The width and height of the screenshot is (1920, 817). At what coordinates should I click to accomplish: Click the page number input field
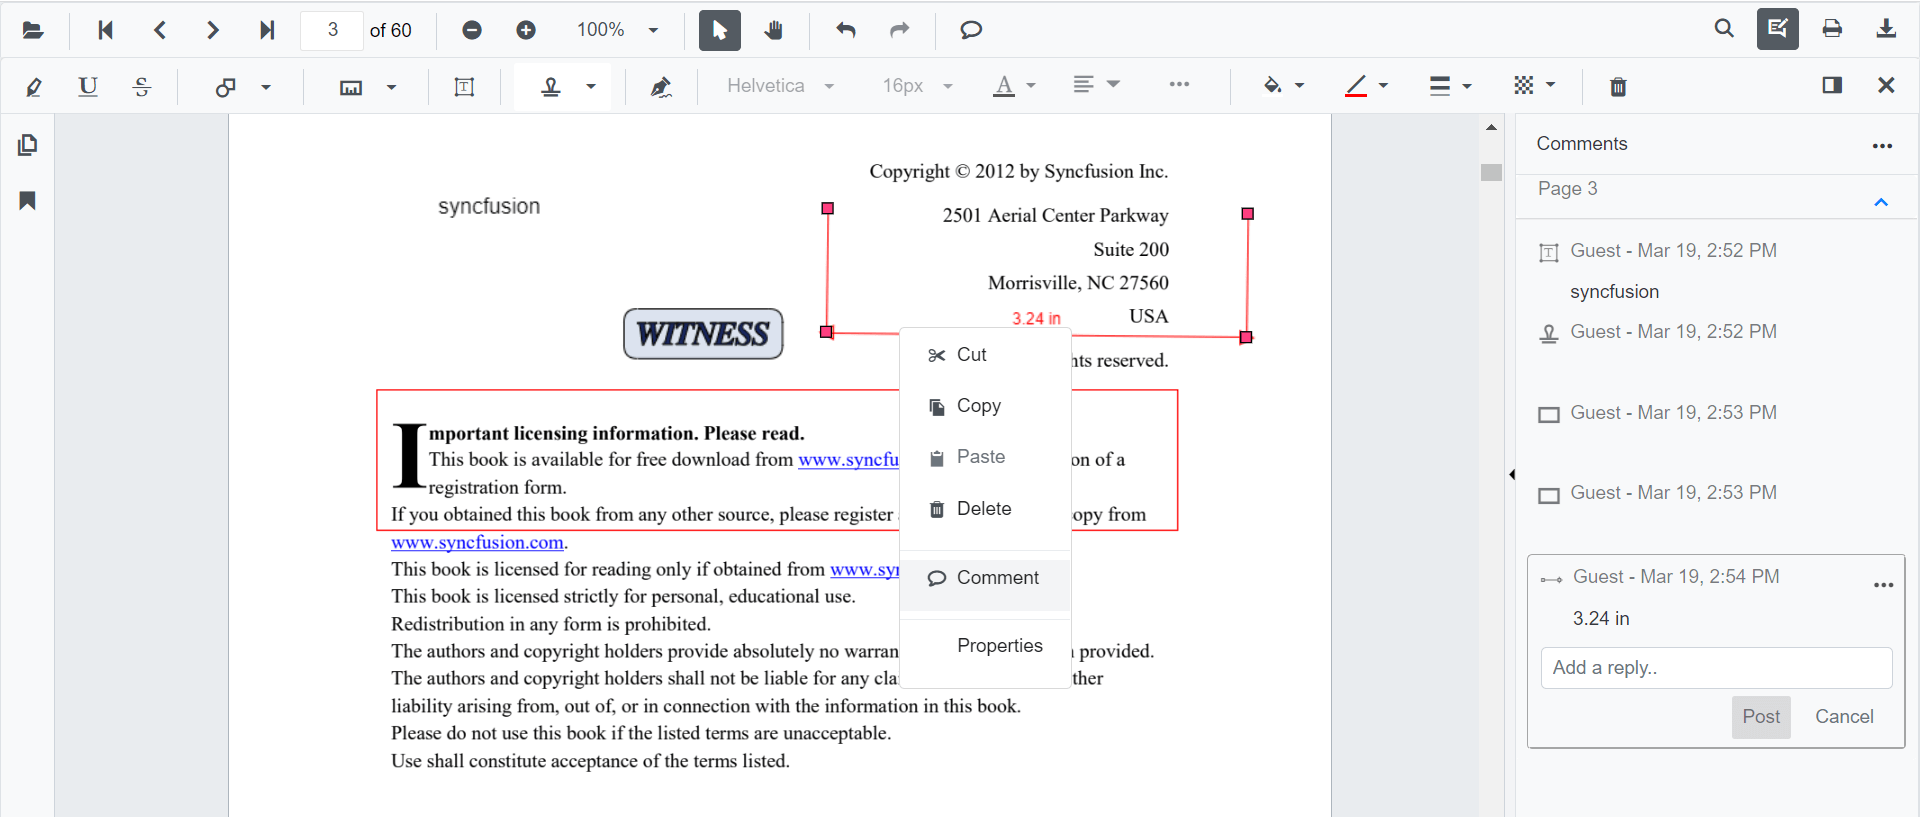pyautogui.click(x=332, y=30)
